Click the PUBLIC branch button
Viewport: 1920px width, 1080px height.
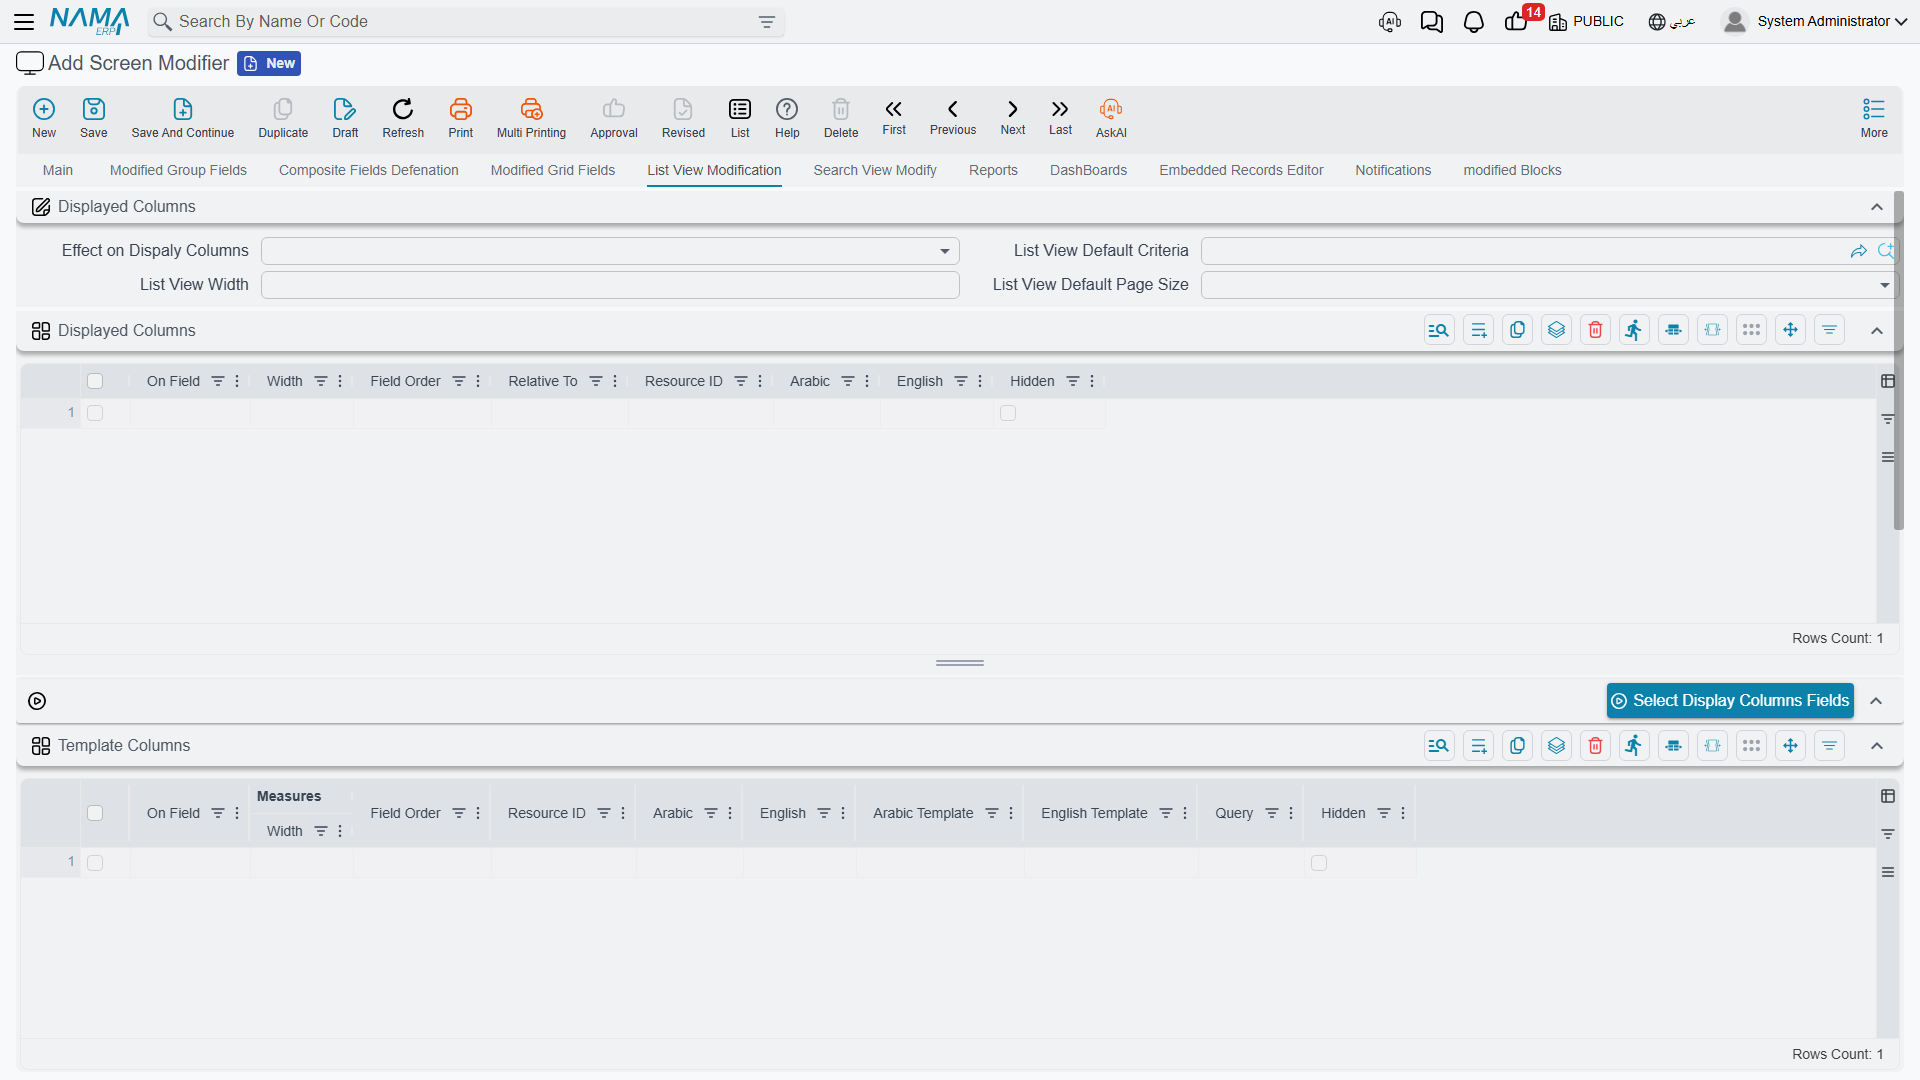tap(1586, 22)
